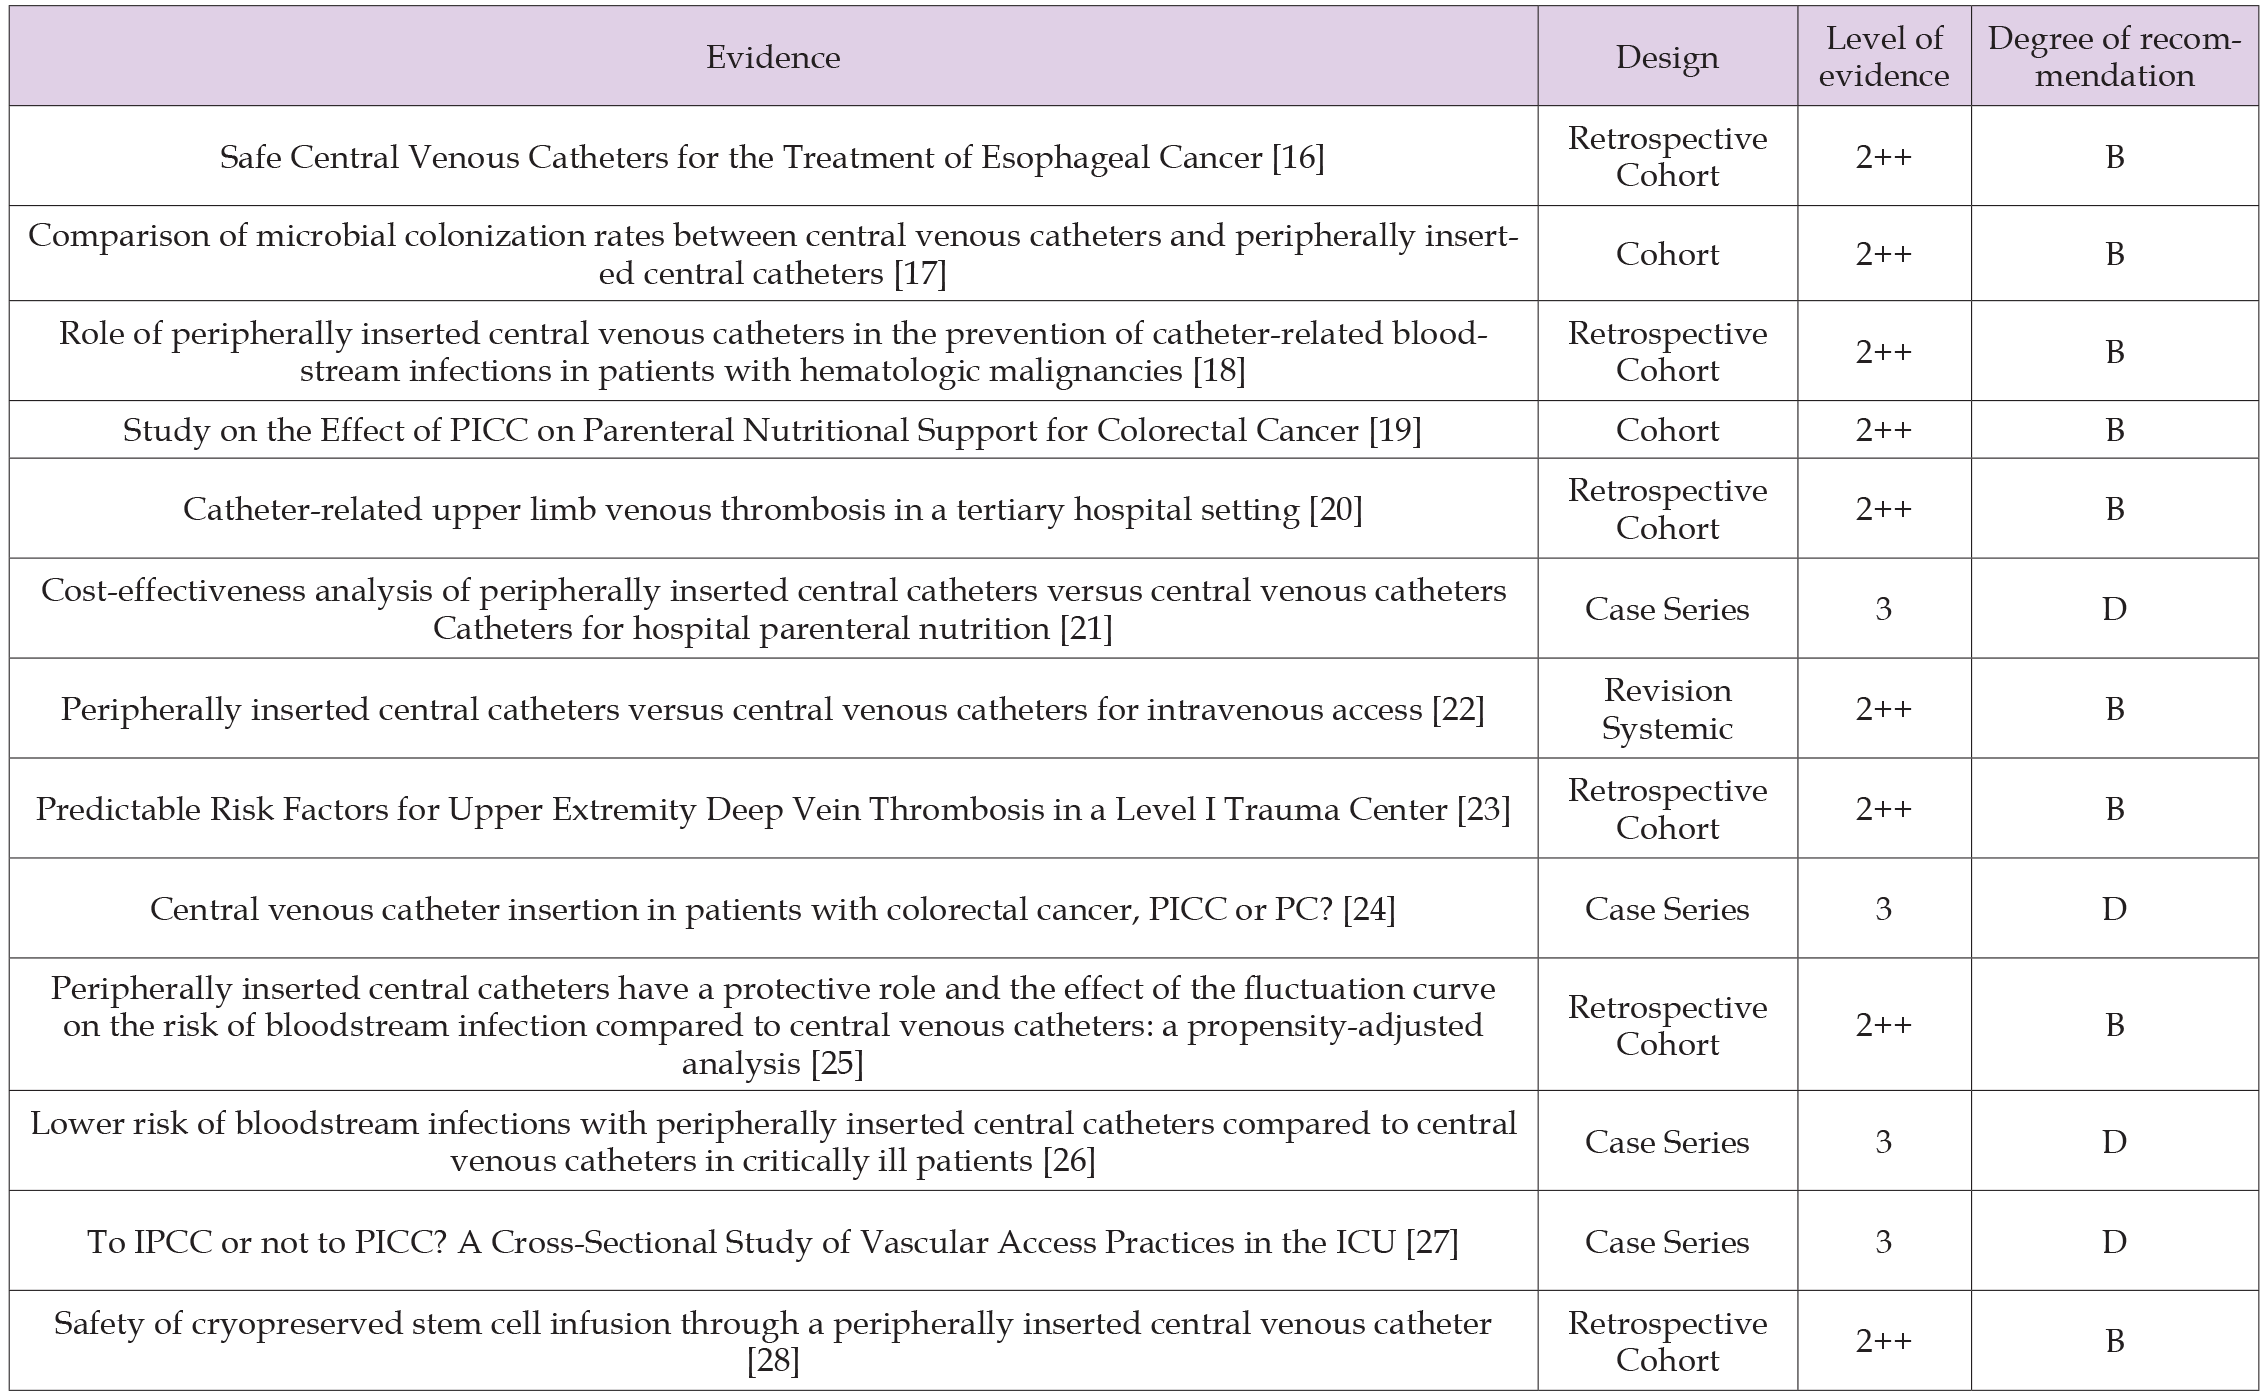Click the Design column header
The height and width of the screenshot is (1393, 2265).
1666,57
